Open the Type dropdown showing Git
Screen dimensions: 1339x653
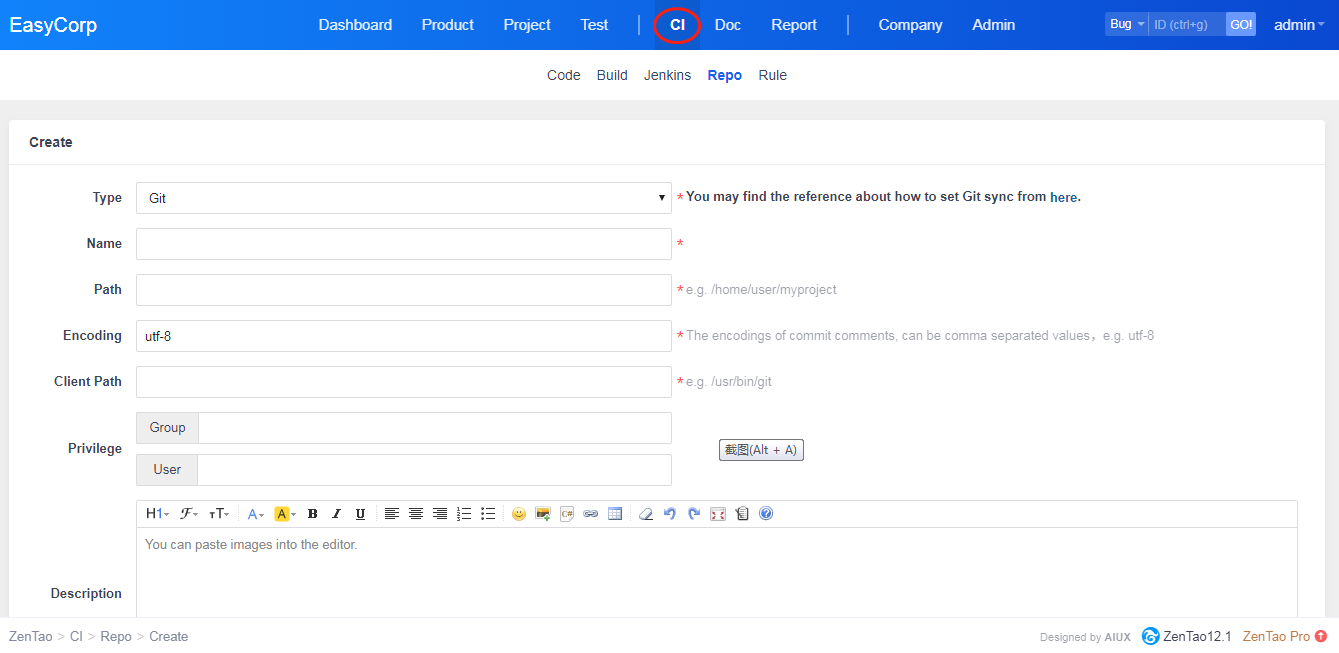pos(403,198)
